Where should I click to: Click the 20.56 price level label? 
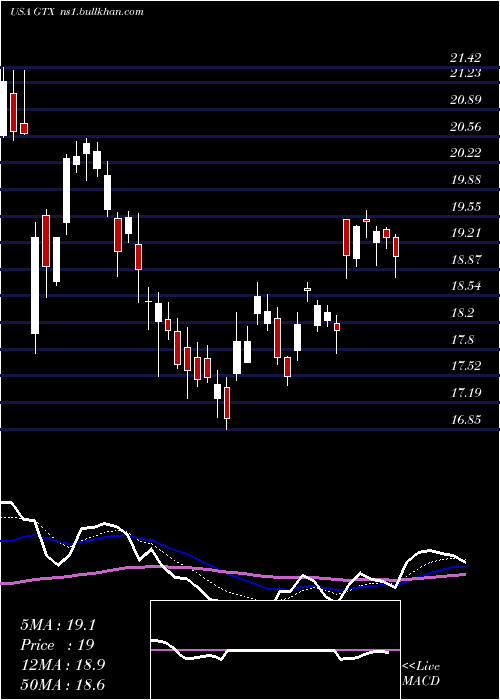tap(466, 127)
